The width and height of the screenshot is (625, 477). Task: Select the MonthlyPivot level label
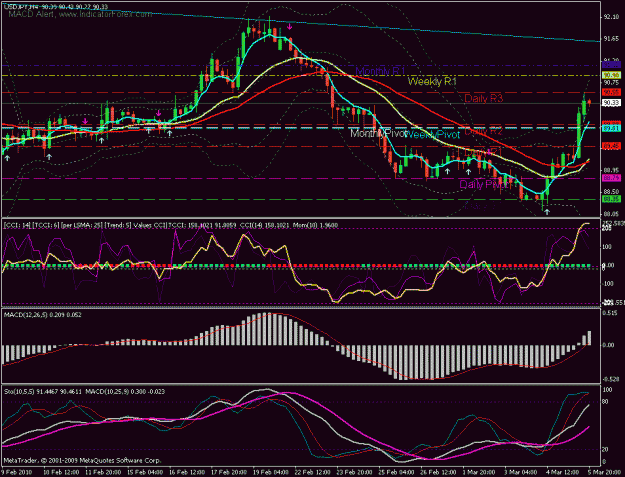[x=378, y=133]
